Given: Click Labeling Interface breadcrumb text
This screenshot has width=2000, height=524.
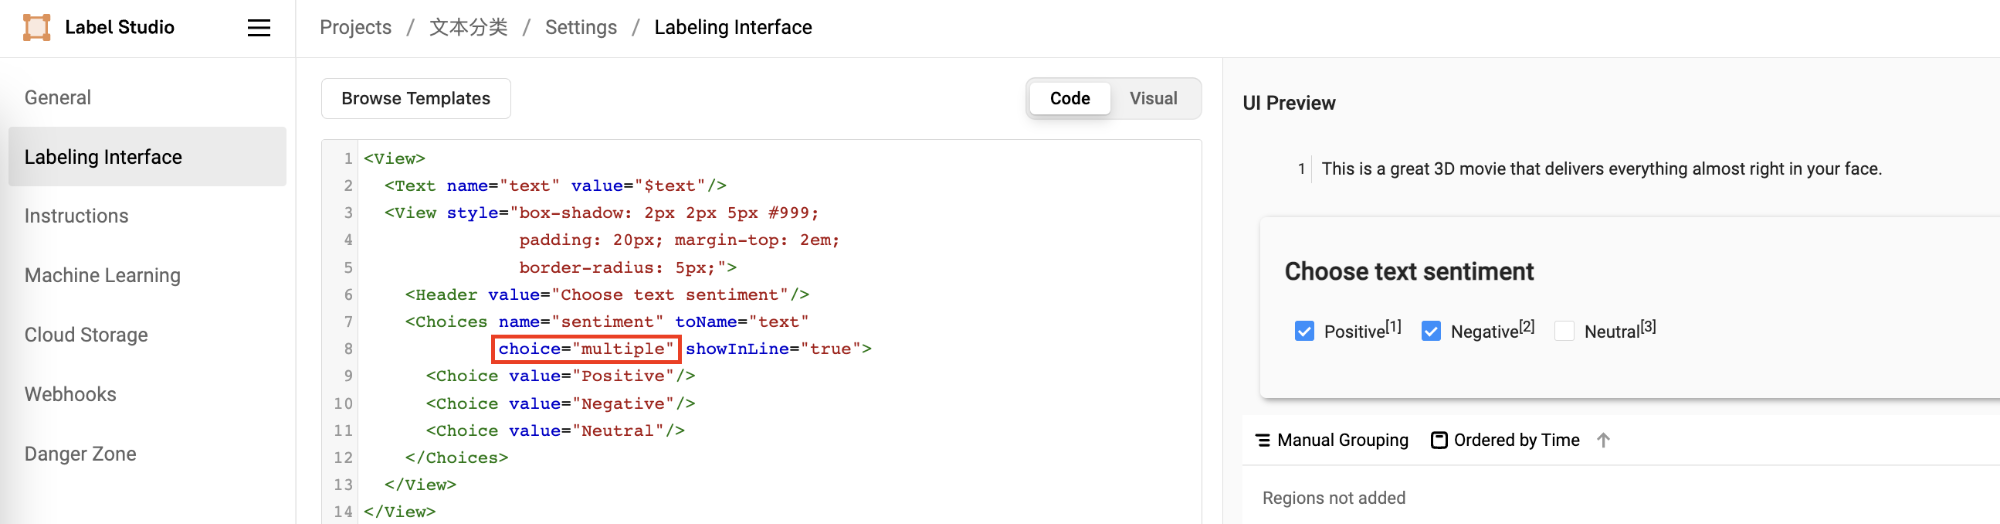Looking at the screenshot, I should tap(733, 27).
